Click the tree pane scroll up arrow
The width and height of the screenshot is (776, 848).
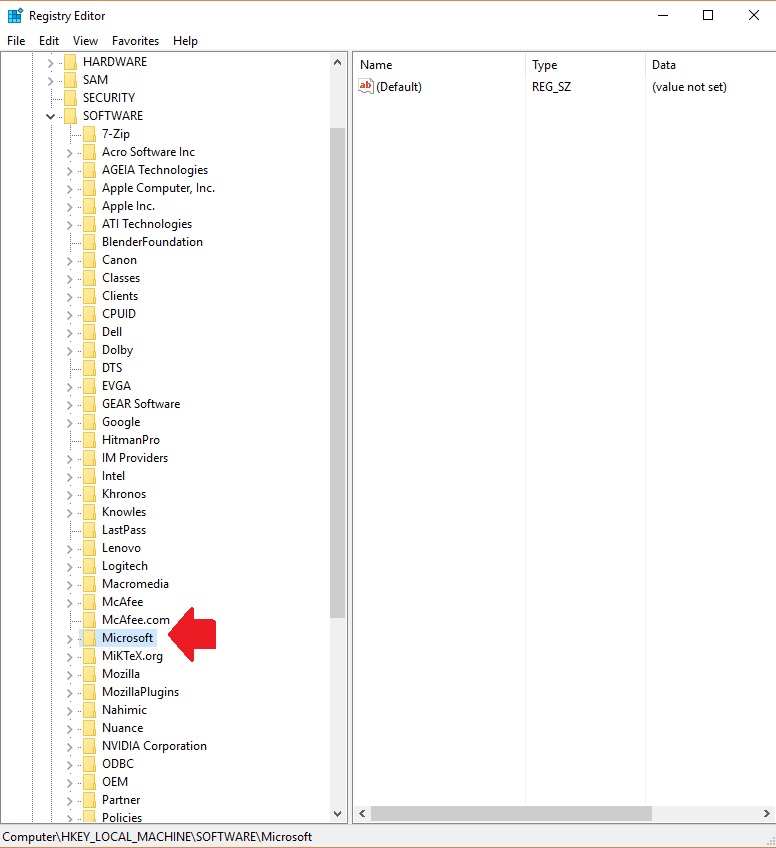click(x=337, y=62)
